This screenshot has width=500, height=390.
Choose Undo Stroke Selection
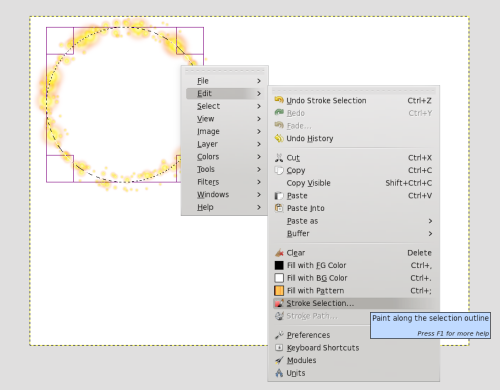[353, 100]
